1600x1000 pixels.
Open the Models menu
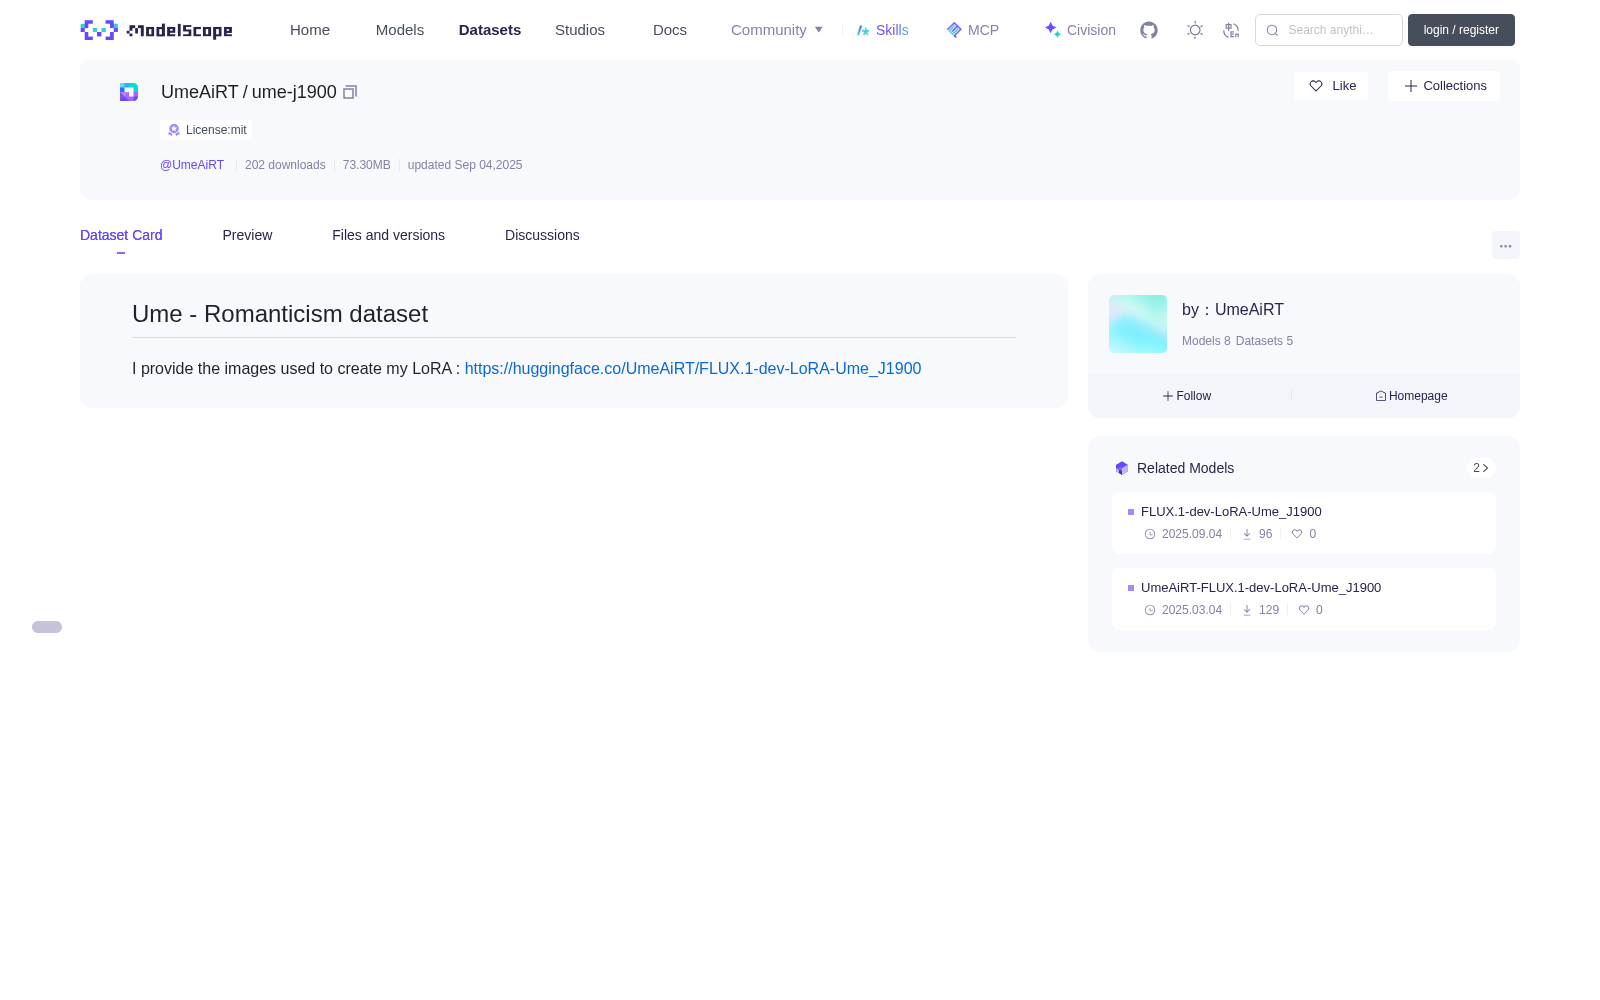tap(400, 30)
